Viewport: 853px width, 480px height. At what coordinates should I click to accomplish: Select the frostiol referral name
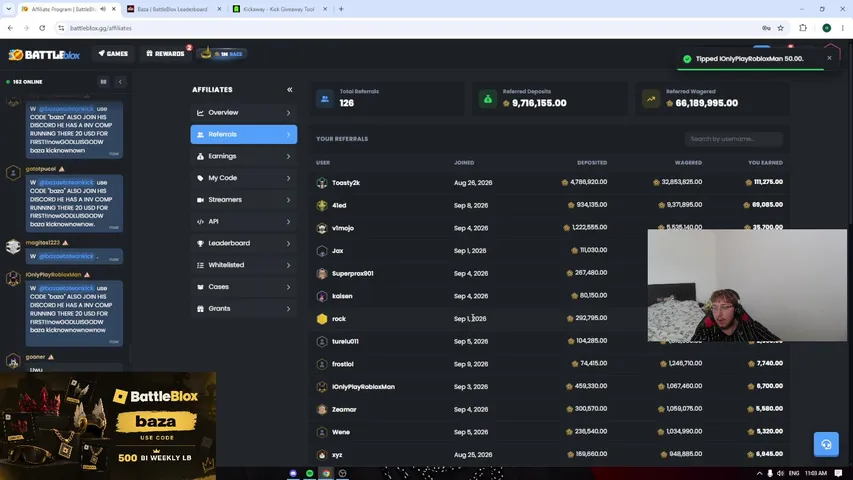pyautogui.click(x=343, y=364)
